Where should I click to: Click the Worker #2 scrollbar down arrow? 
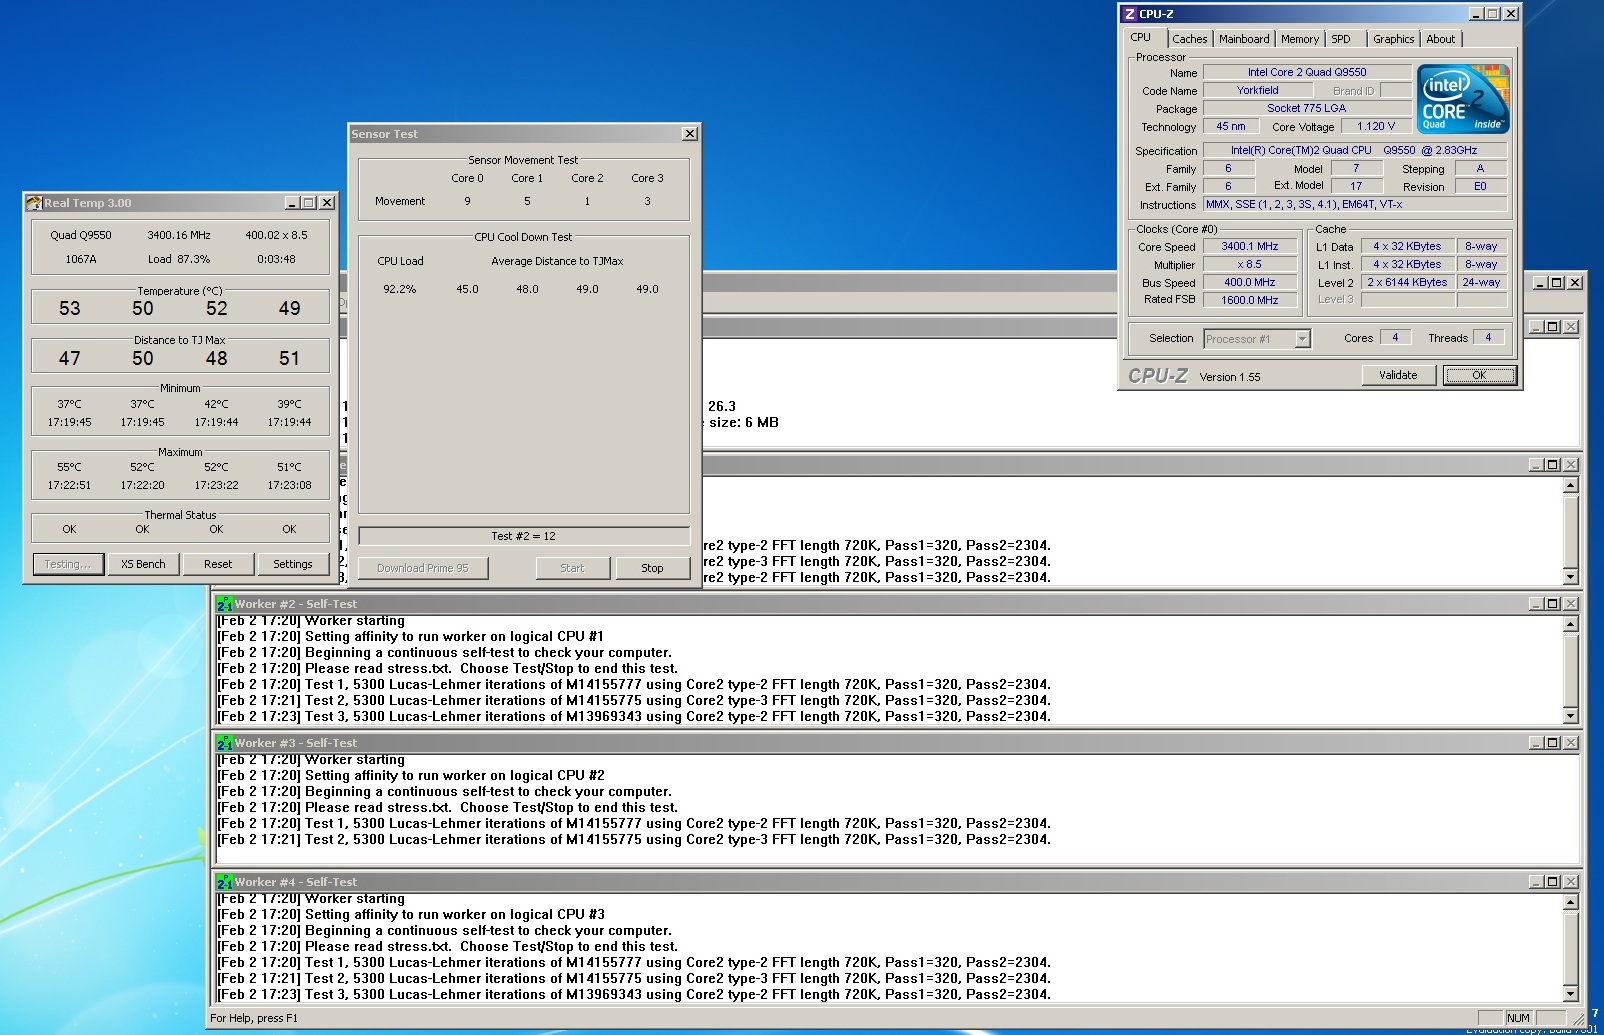point(1570,716)
